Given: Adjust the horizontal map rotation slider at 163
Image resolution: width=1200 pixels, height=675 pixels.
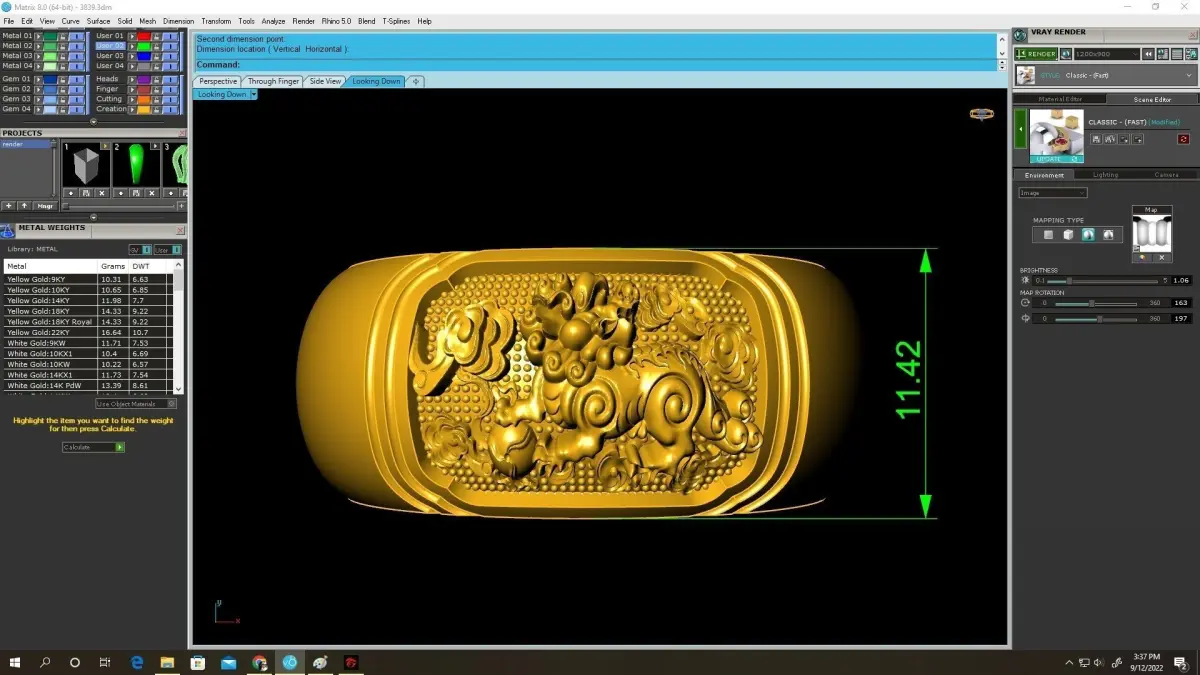Looking at the screenshot, I should pos(1092,303).
